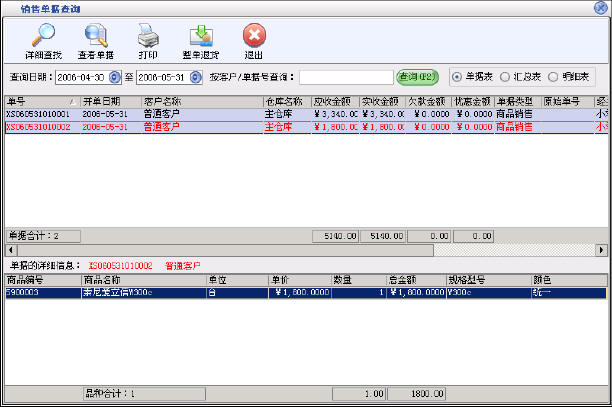Select the 汇总表 radio button
The image size is (612, 407).
click(x=507, y=76)
